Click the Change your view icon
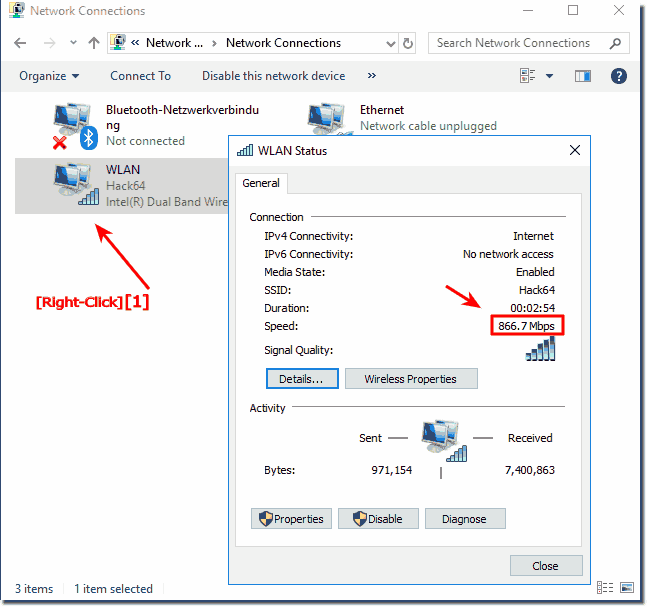647x607 pixels. tap(528, 76)
